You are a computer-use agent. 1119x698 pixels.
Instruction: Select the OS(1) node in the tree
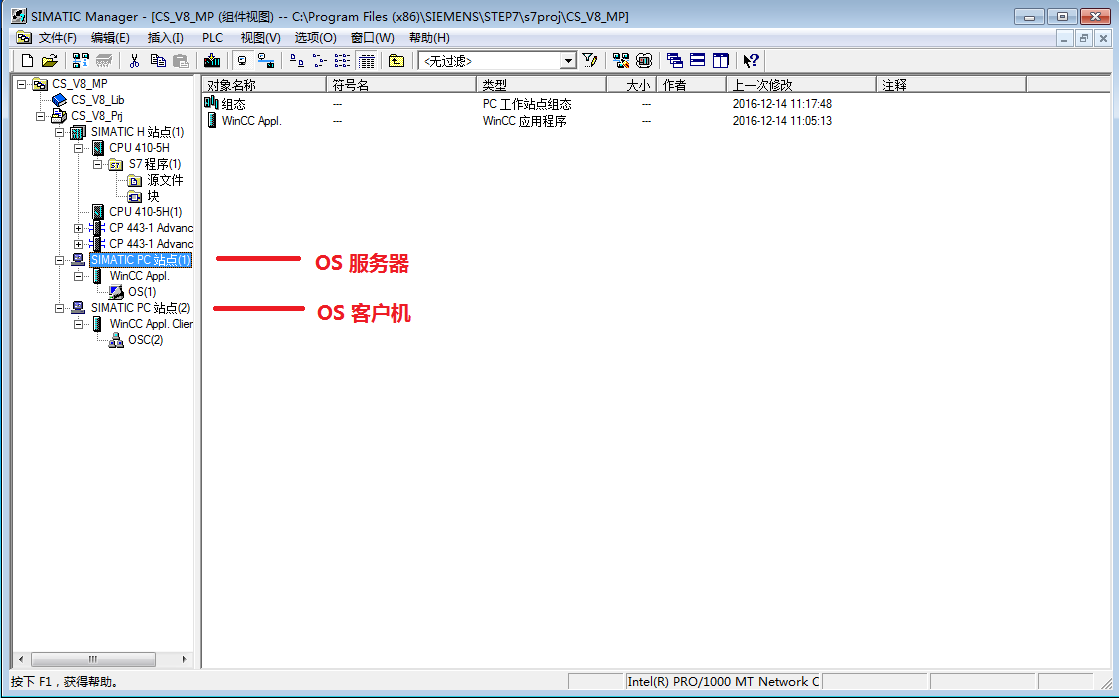point(142,292)
